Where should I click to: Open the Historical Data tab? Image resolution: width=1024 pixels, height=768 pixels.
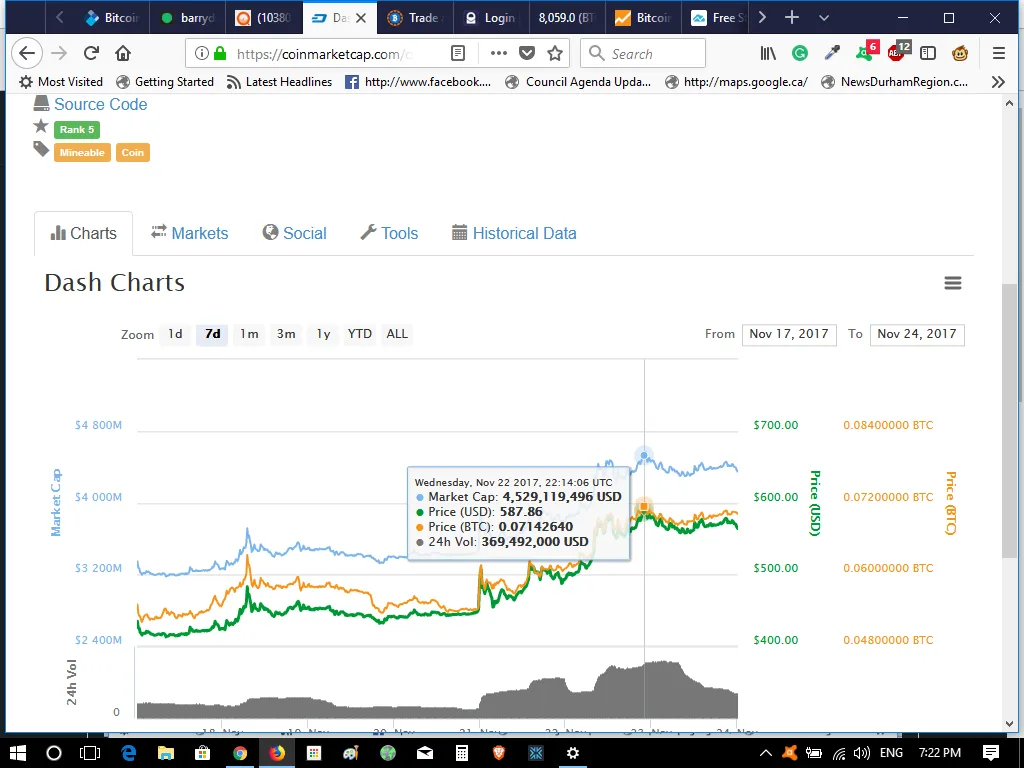pyautogui.click(x=514, y=233)
